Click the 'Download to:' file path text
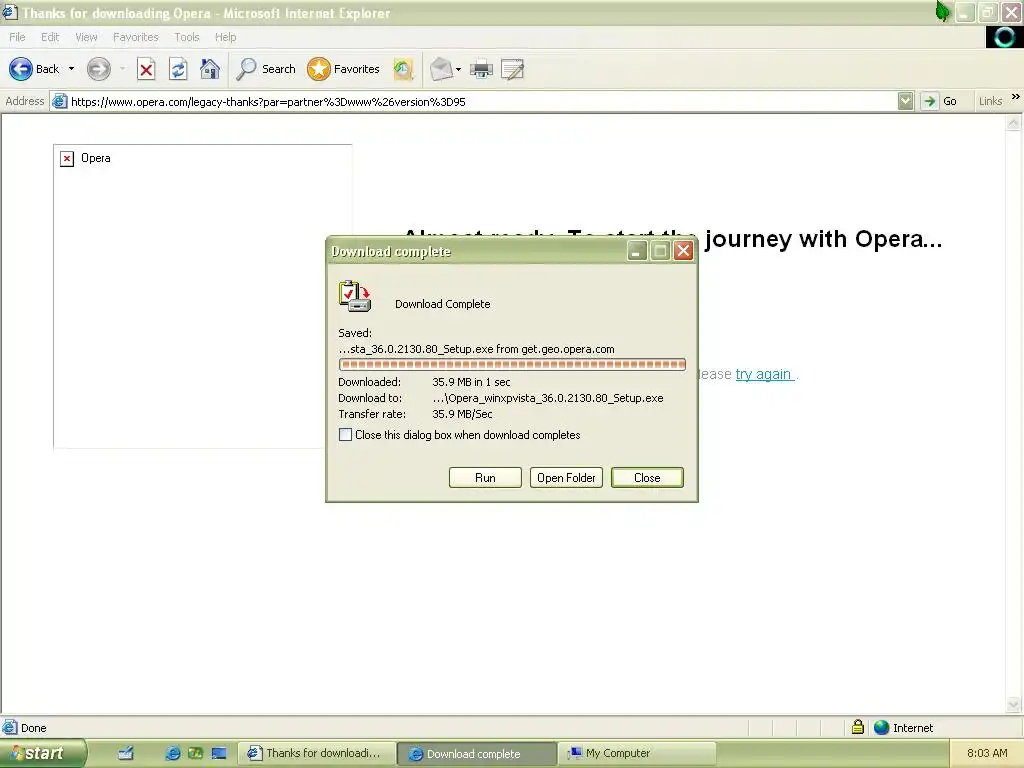Image resolution: width=1024 pixels, height=768 pixels. pyautogui.click(x=547, y=398)
